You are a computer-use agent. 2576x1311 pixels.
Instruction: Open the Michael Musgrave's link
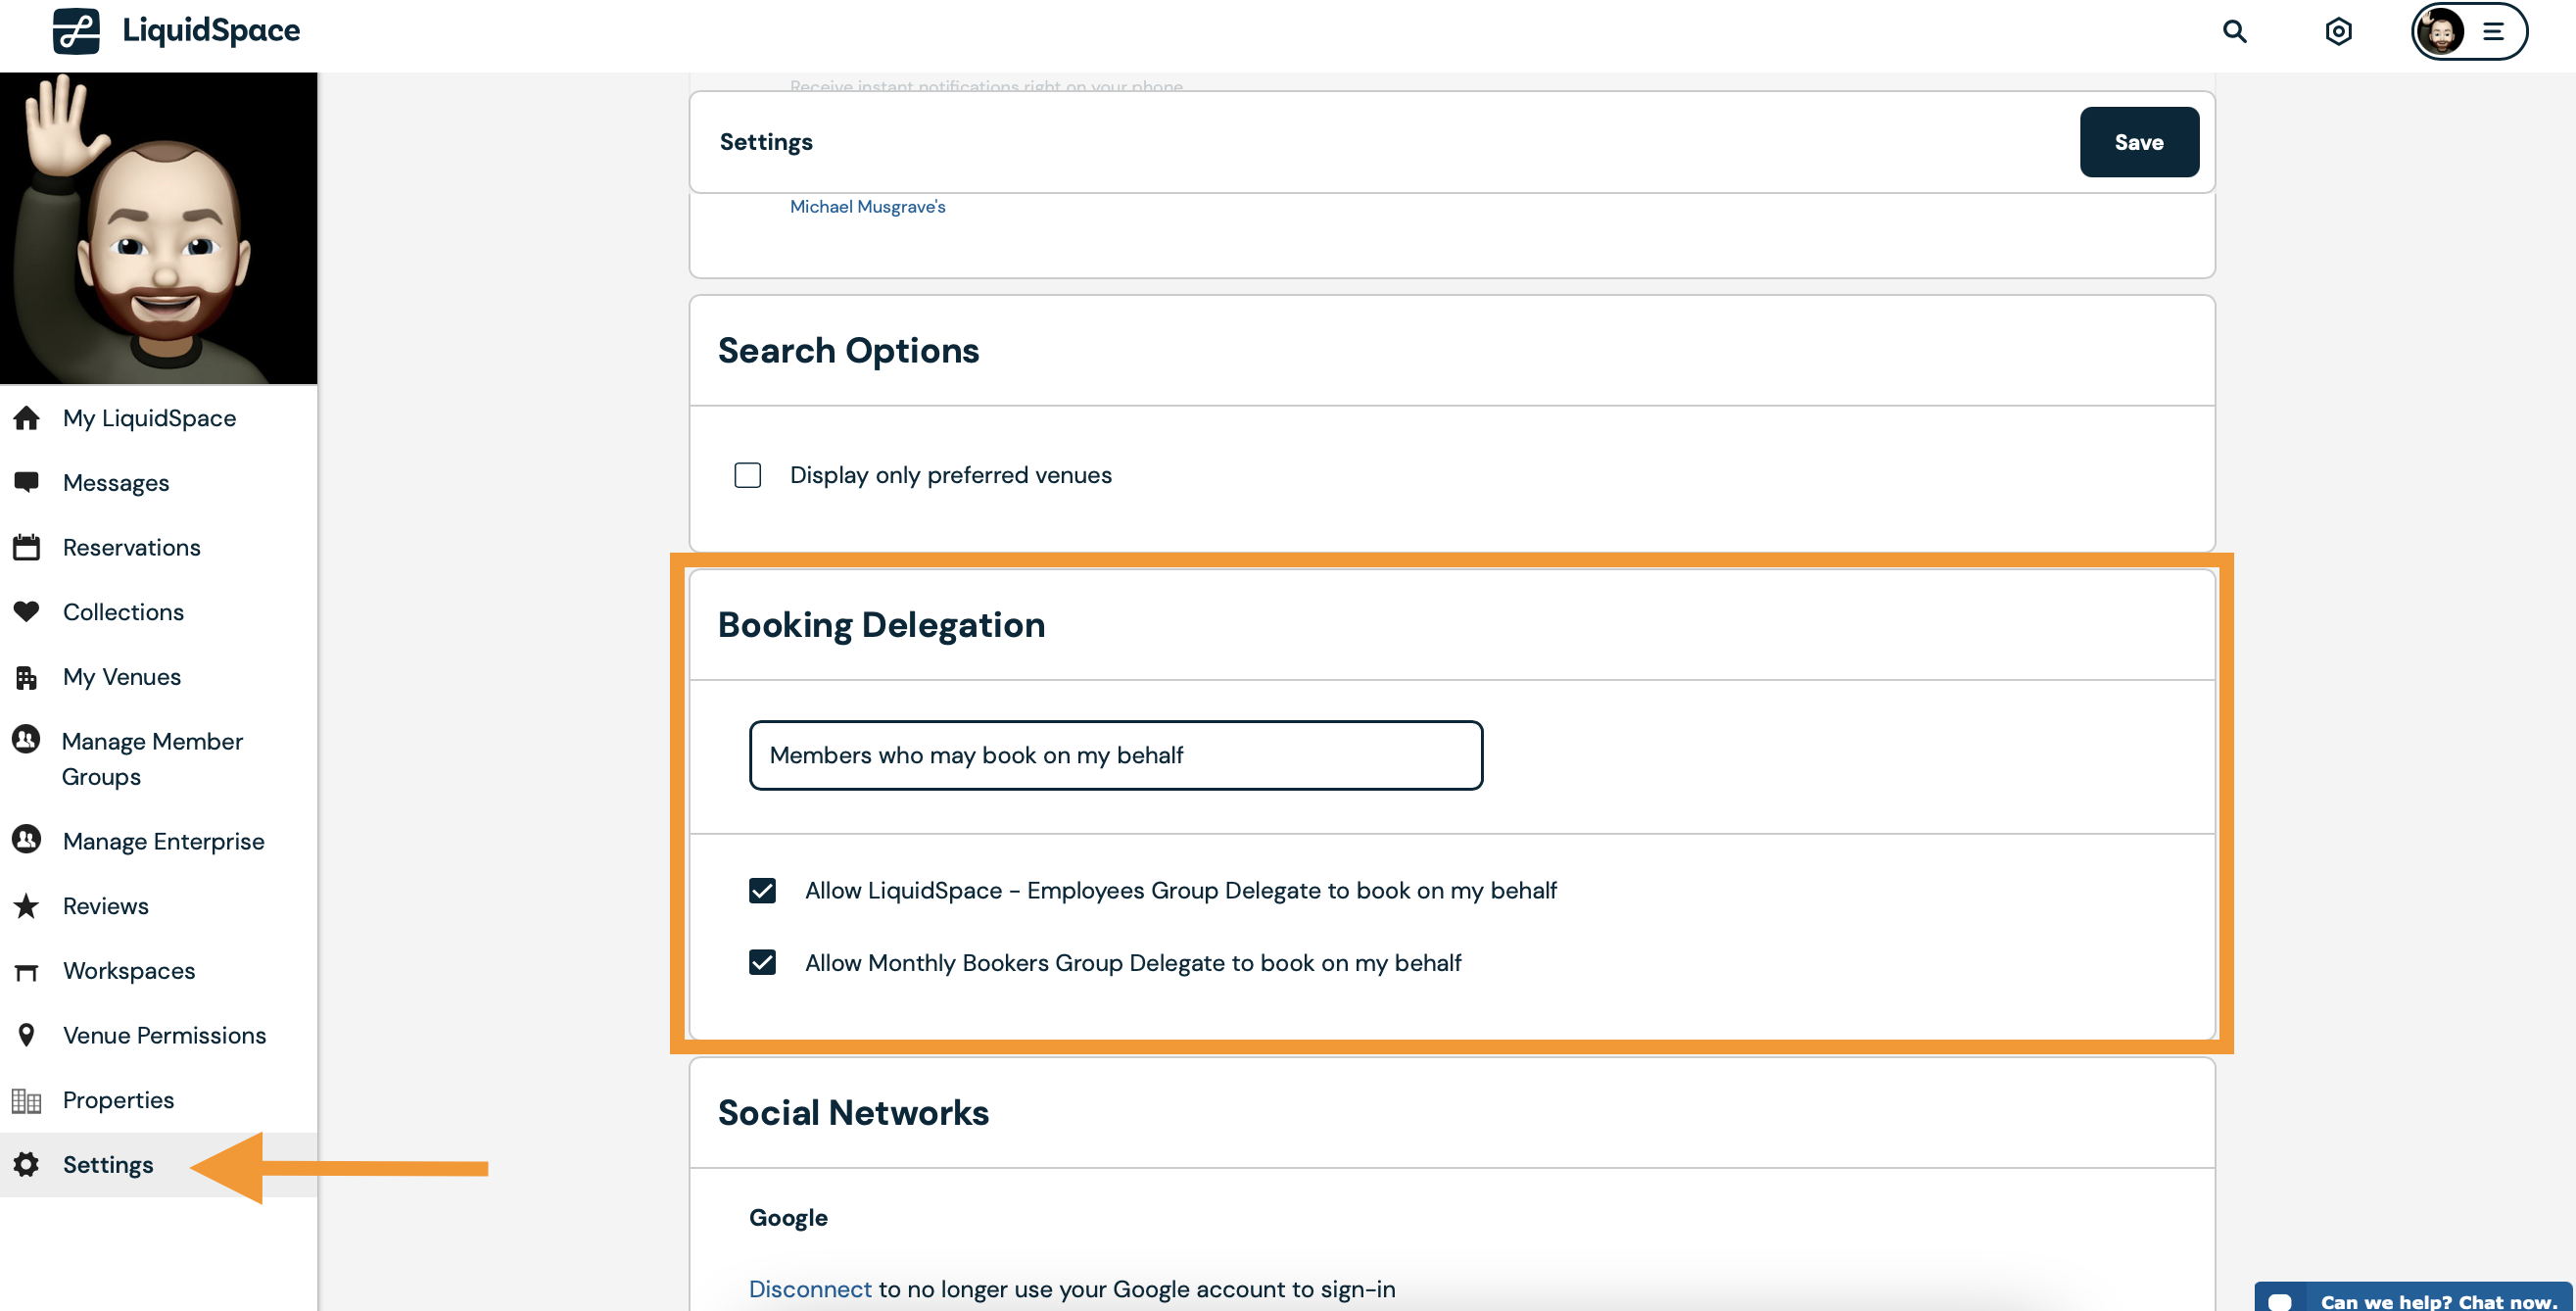867,206
